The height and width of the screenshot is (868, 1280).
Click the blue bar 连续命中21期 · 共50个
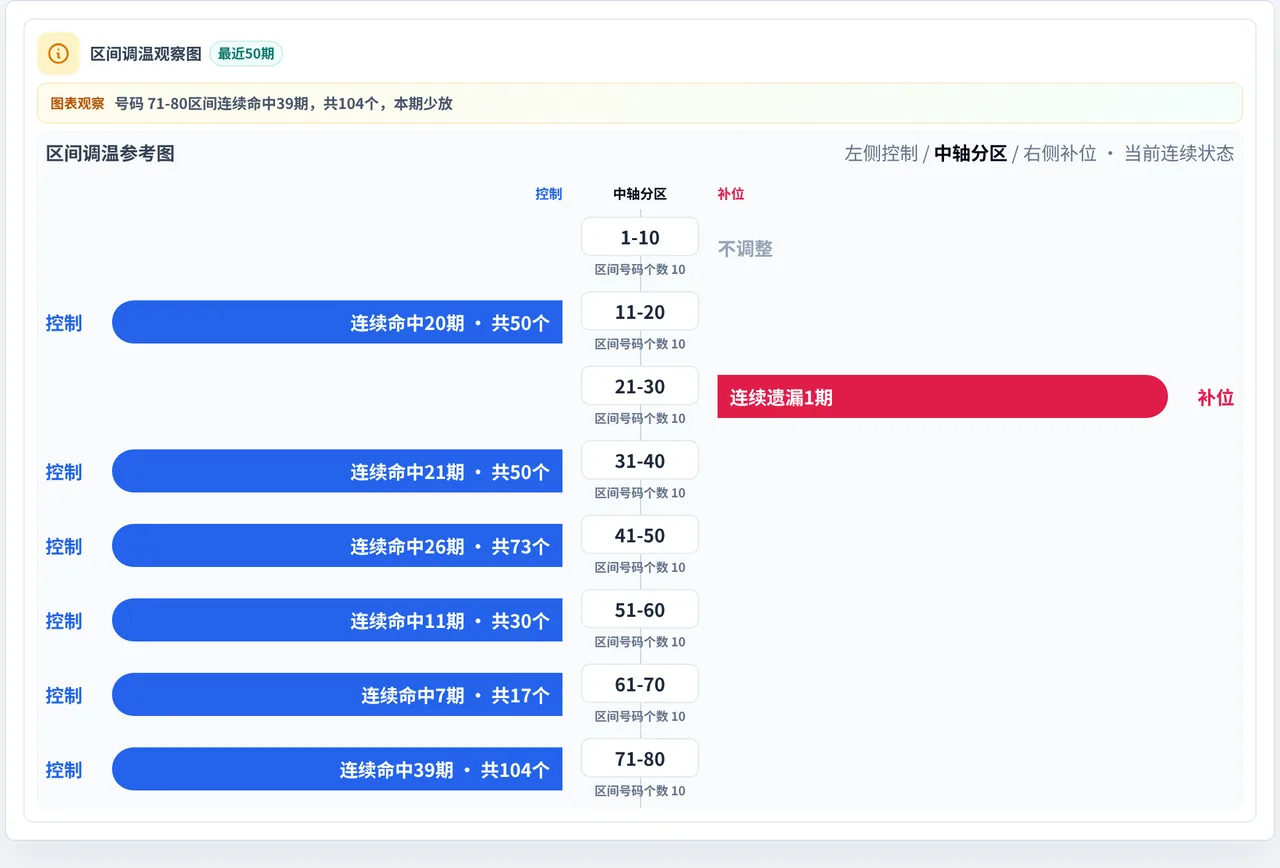(337, 471)
